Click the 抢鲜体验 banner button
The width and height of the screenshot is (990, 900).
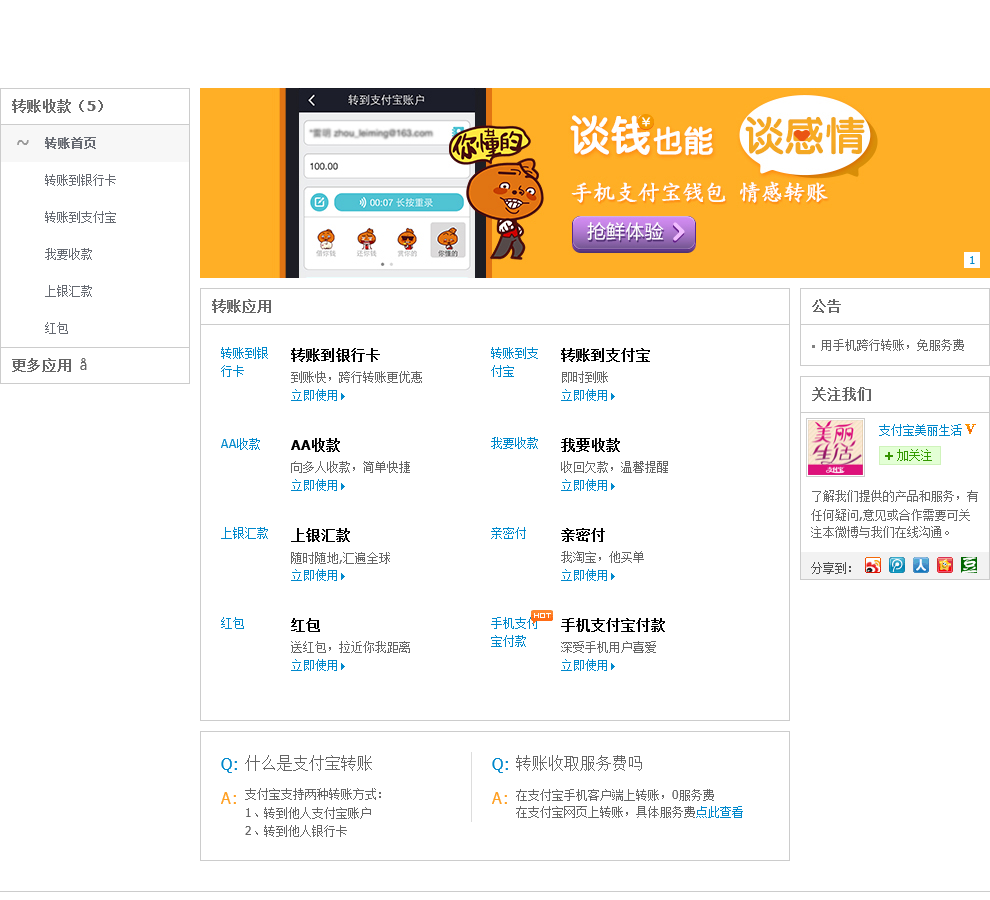click(634, 233)
